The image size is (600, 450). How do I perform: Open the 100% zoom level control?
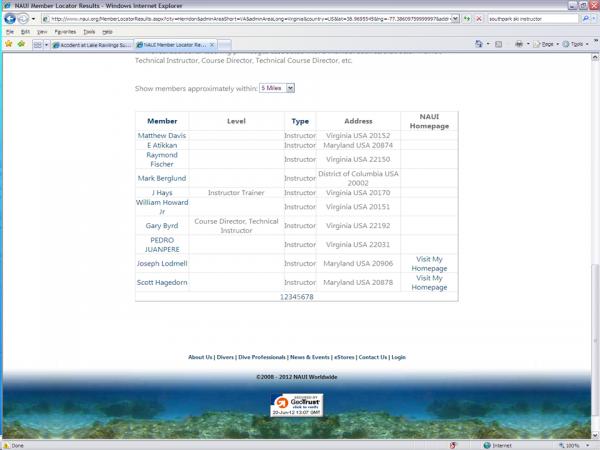click(574, 445)
